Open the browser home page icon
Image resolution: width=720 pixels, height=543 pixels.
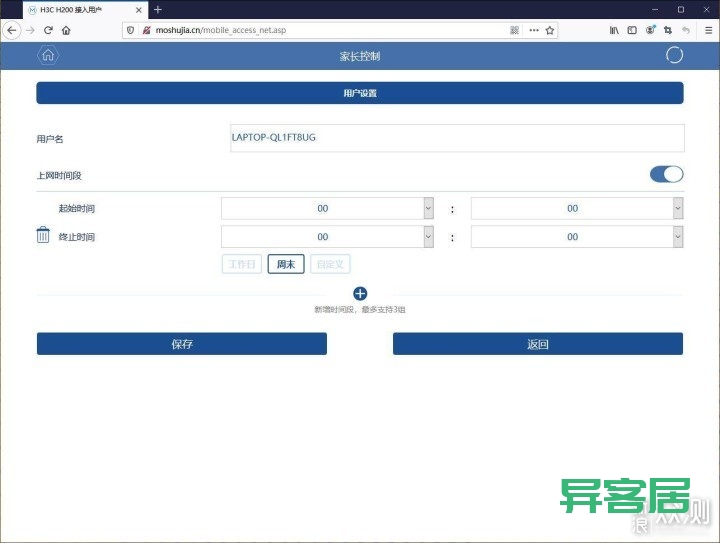click(x=66, y=30)
